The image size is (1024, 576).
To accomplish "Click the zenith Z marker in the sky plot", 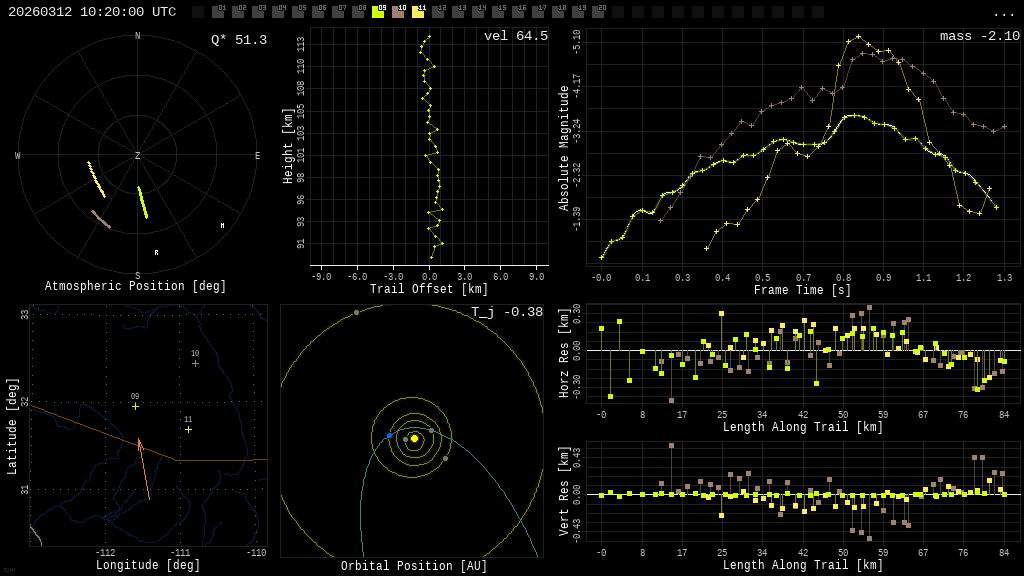I will point(138,156).
